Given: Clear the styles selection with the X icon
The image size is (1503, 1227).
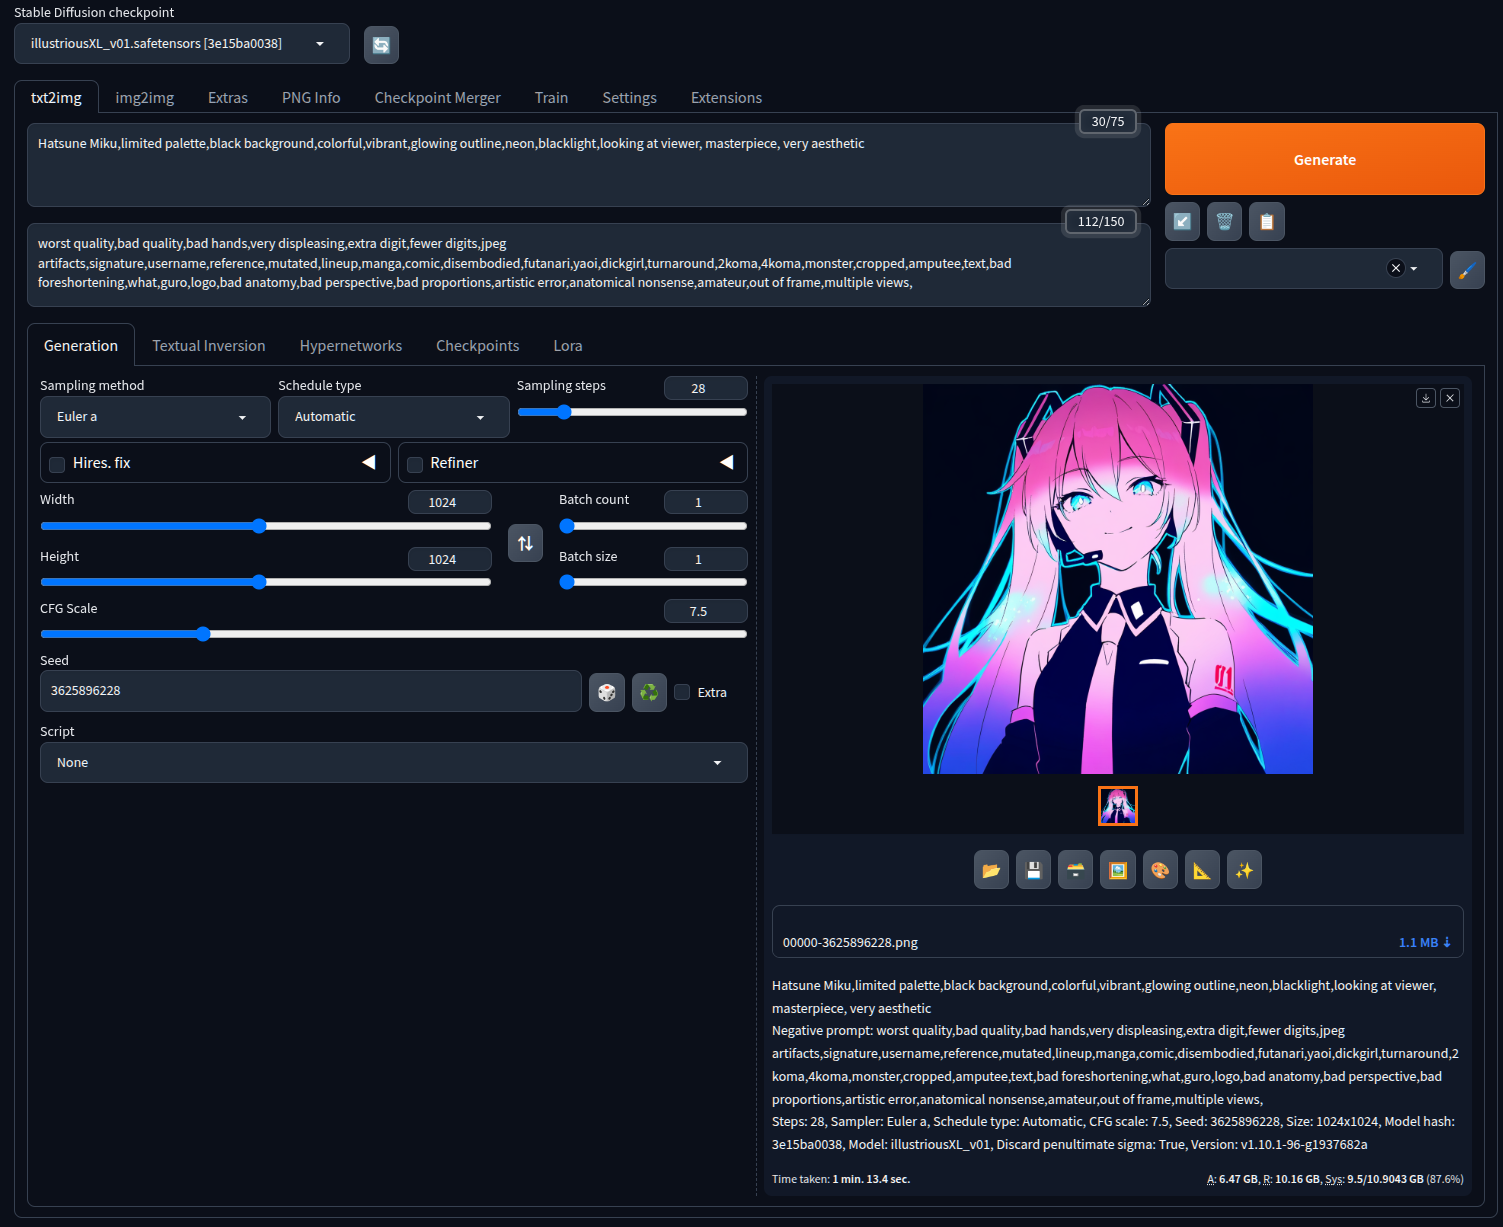Looking at the screenshot, I should coord(1396,268).
